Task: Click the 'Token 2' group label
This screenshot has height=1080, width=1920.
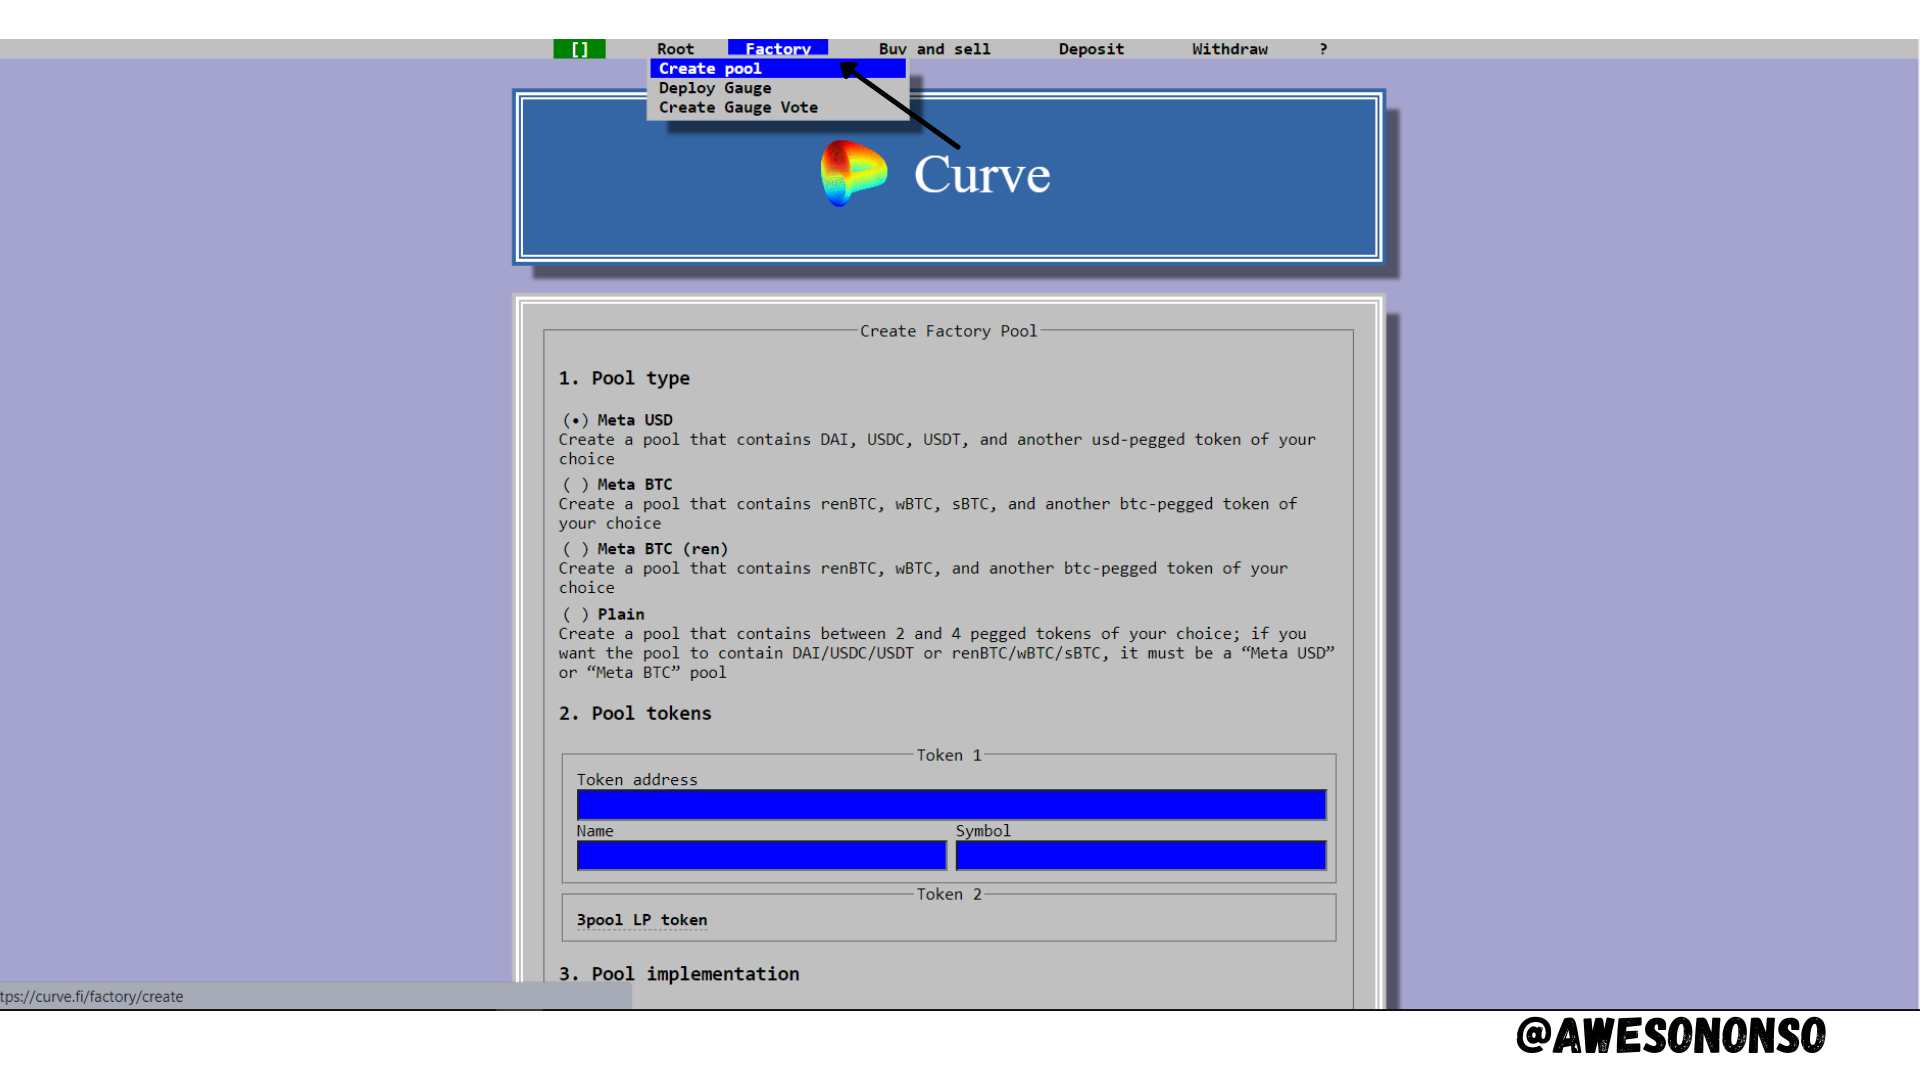Action: (949, 894)
